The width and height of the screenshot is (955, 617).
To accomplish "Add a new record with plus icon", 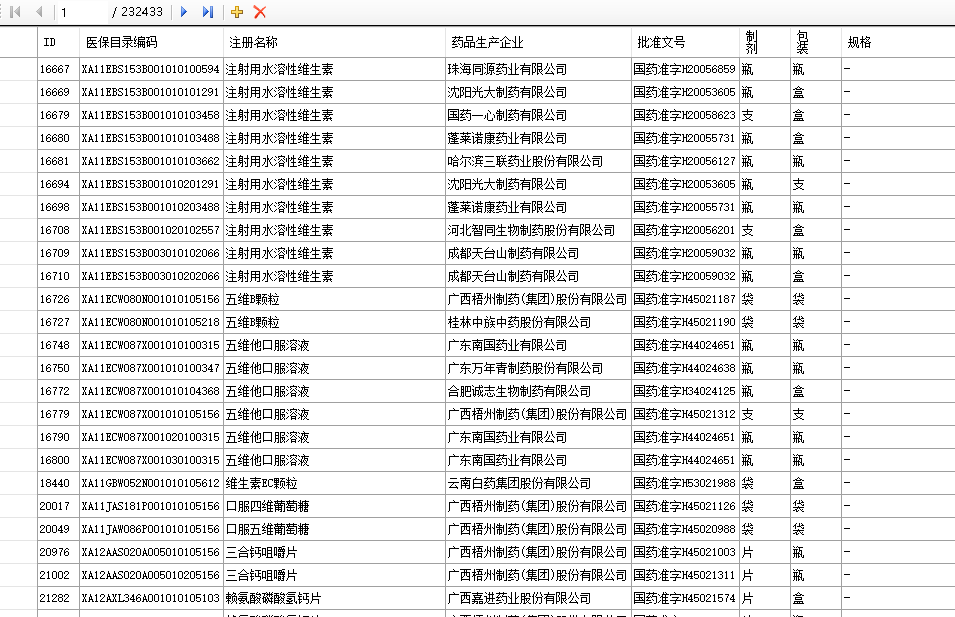I will pyautogui.click(x=237, y=12).
